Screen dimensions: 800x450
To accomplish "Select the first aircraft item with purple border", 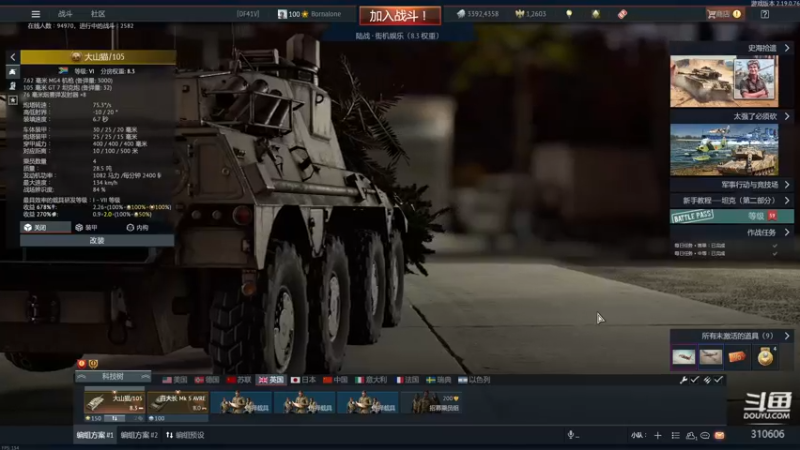I will (x=683, y=357).
